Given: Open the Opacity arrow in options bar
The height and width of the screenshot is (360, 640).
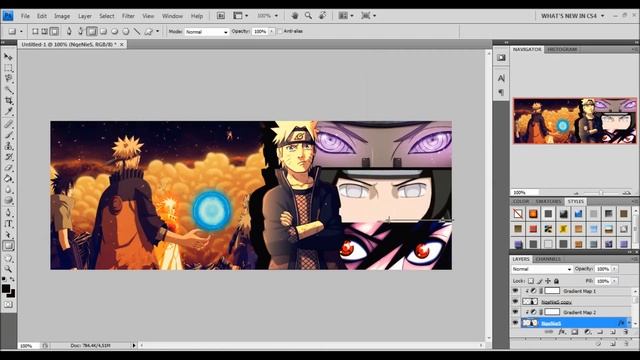Looking at the screenshot, I should coord(271,31).
